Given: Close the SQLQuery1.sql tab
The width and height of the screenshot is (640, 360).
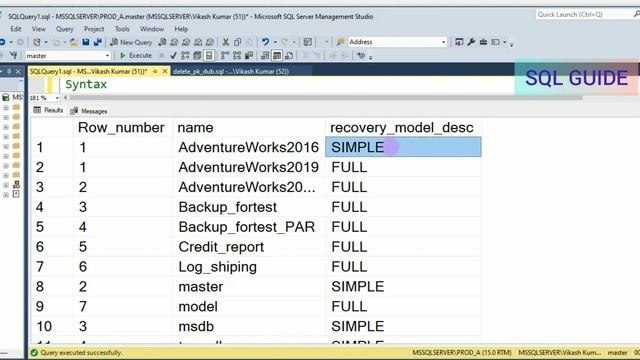Looking at the screenshot, I should pos(164,71).
